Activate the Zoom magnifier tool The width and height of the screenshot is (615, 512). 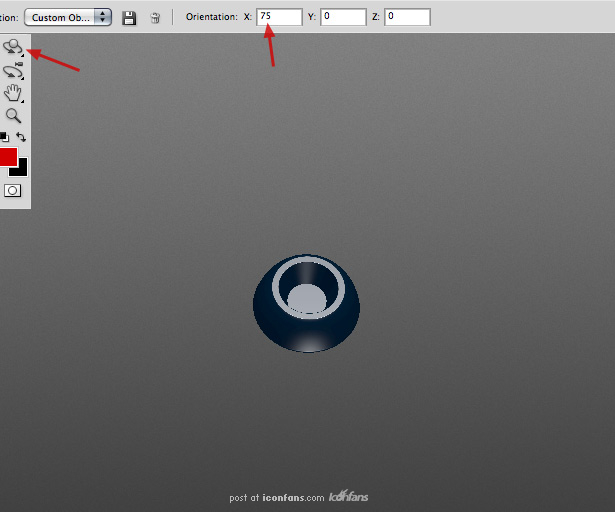[x=13, y=116]
